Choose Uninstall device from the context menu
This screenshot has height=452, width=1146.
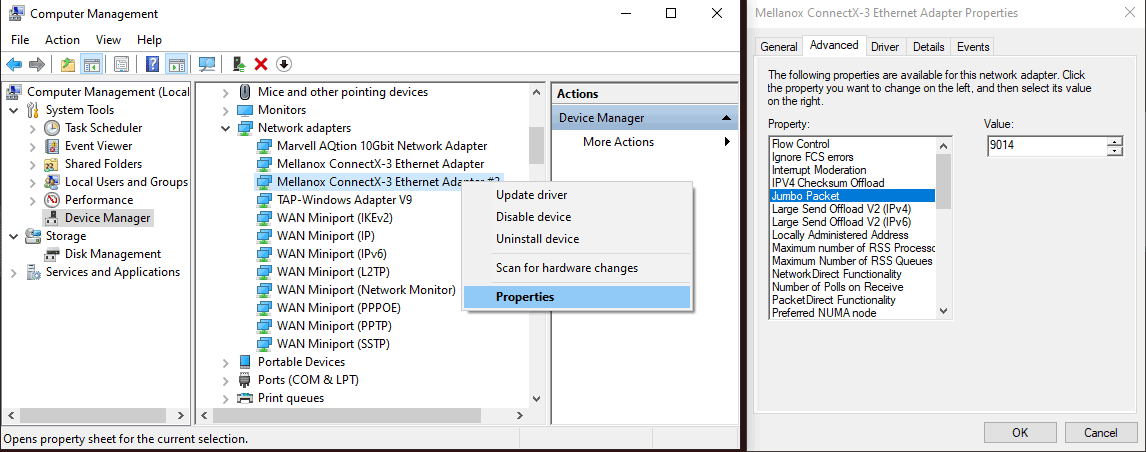pos(577,238)
